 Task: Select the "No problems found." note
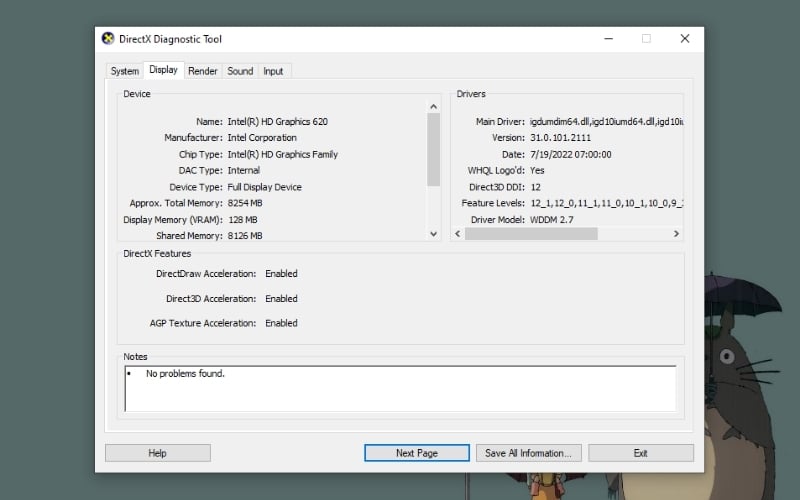185,373
